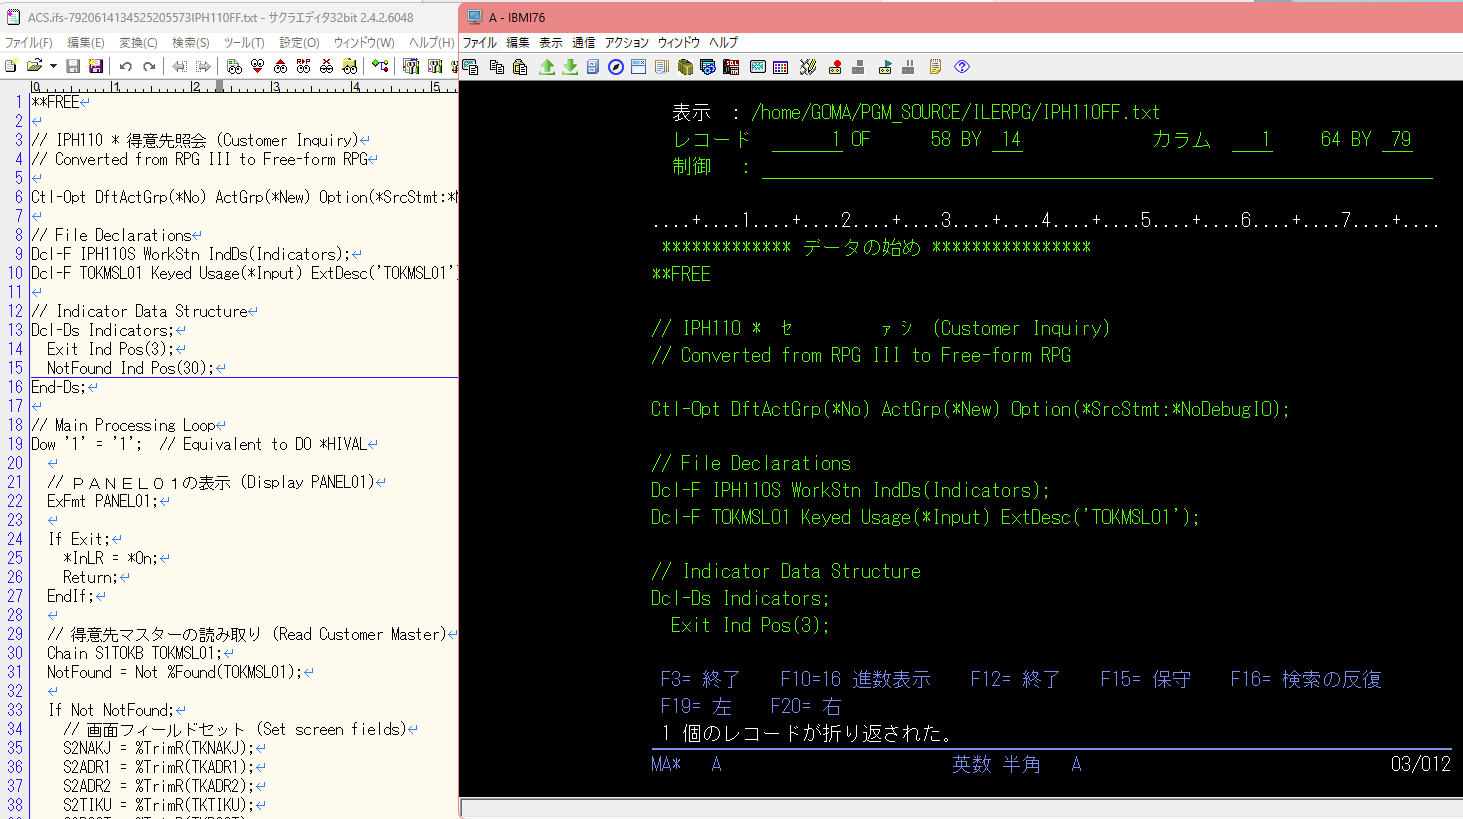The height and width of the screenshot is (819, 1463).
Task: Click the screen-copy icon in IBMi76 toolbar
Action: pyautogui.click(x=470, y=67)
